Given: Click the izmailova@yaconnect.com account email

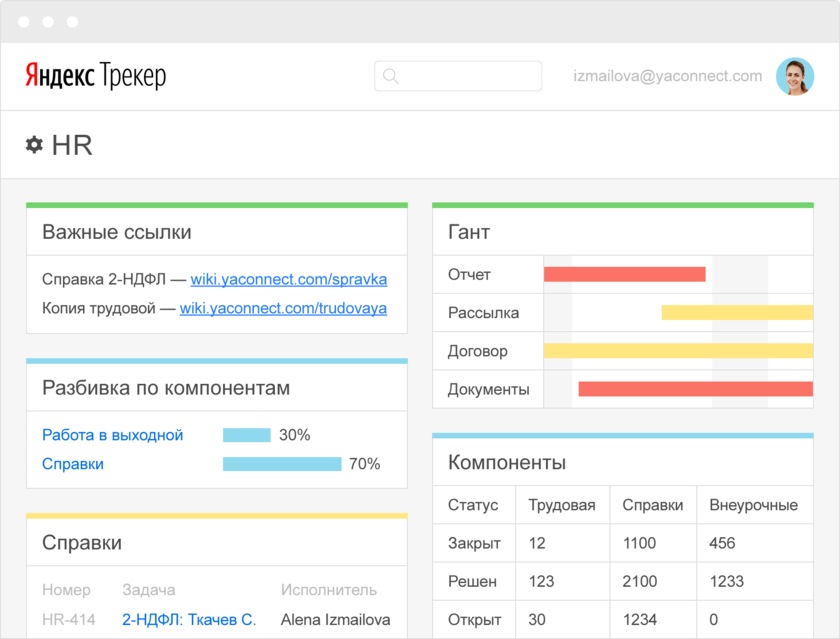Looking at the screenshot, I should click(x=667, y=76).
